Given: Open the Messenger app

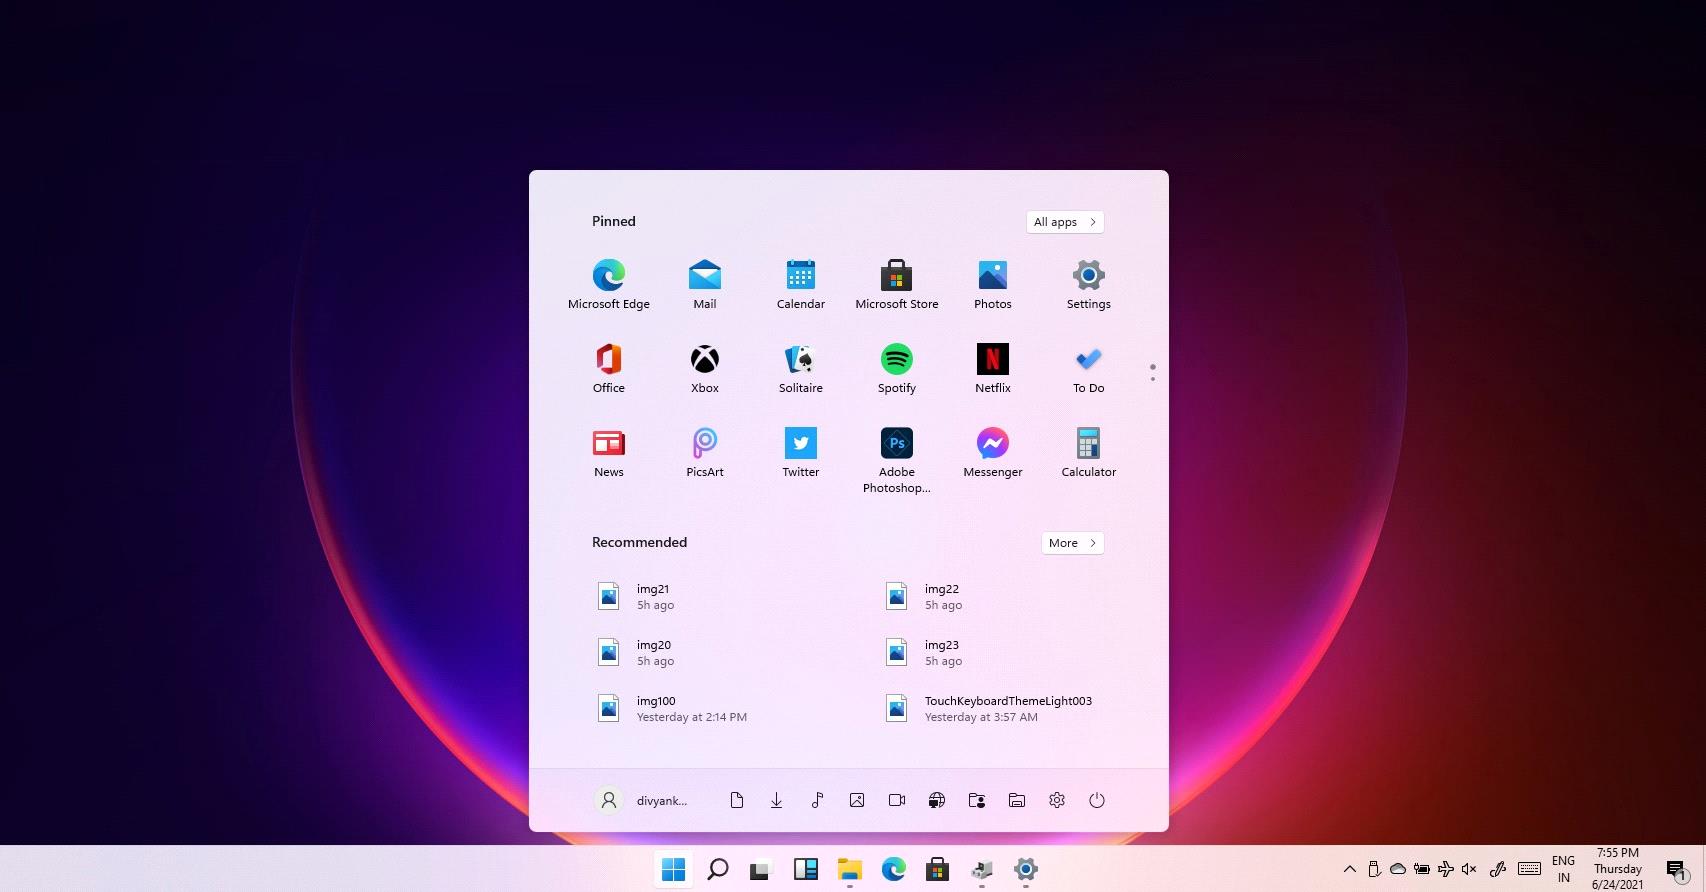Looking at the screenshot, I should tap(992, 453).
